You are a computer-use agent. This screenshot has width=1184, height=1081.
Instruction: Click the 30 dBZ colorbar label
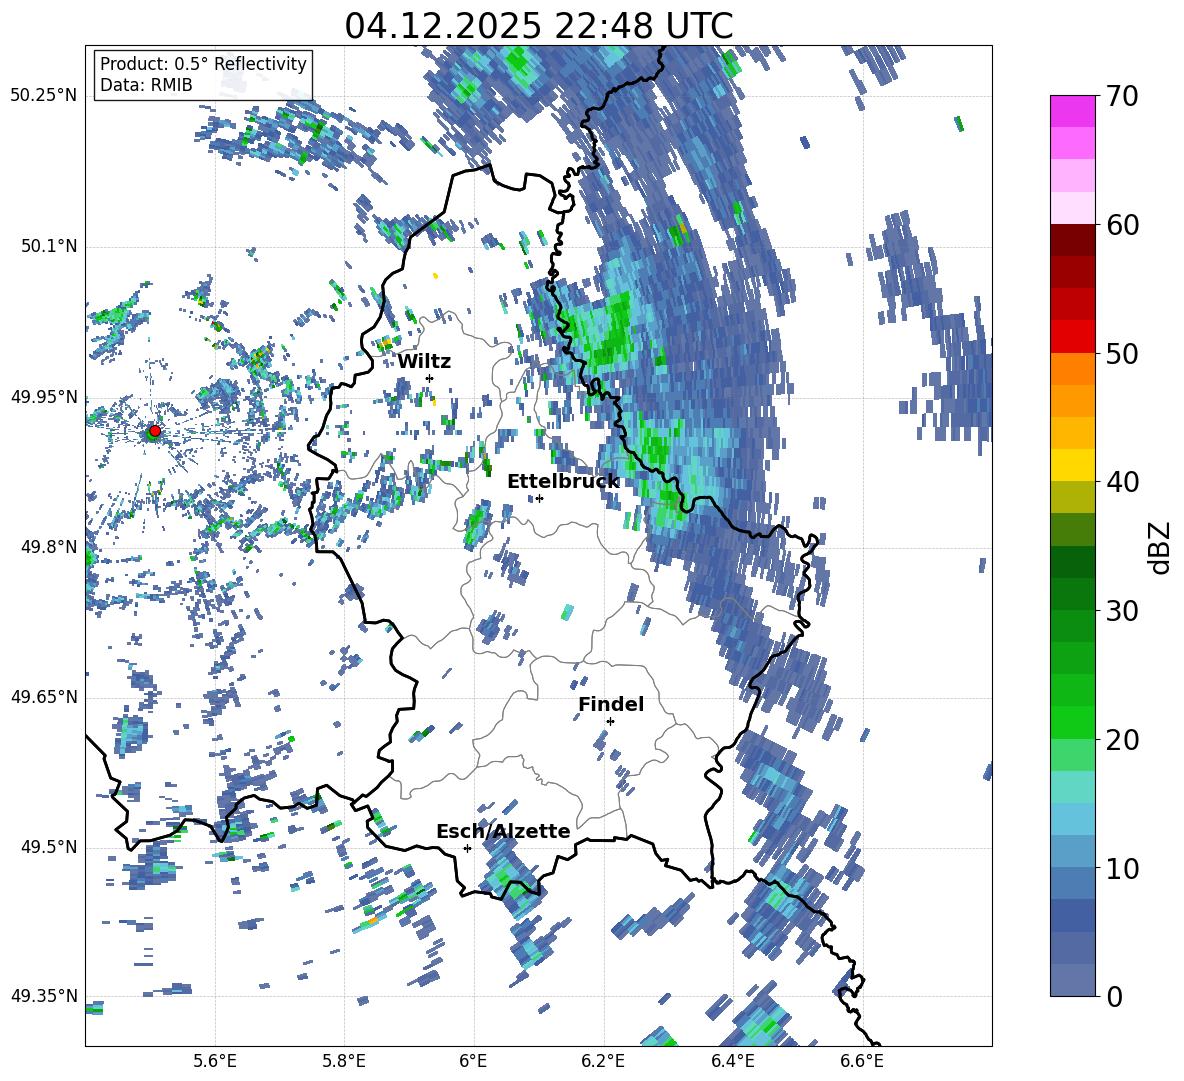point(1122,611)
